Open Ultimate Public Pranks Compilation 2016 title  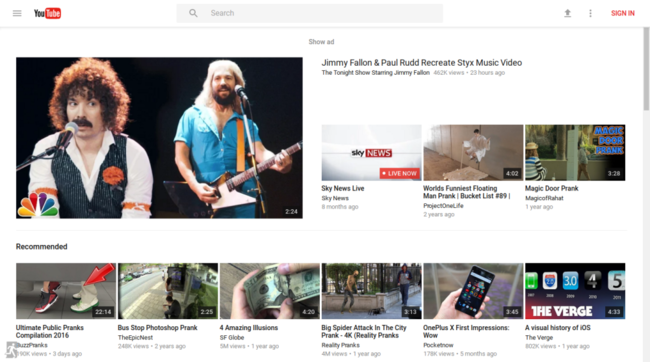pos(50,331)
